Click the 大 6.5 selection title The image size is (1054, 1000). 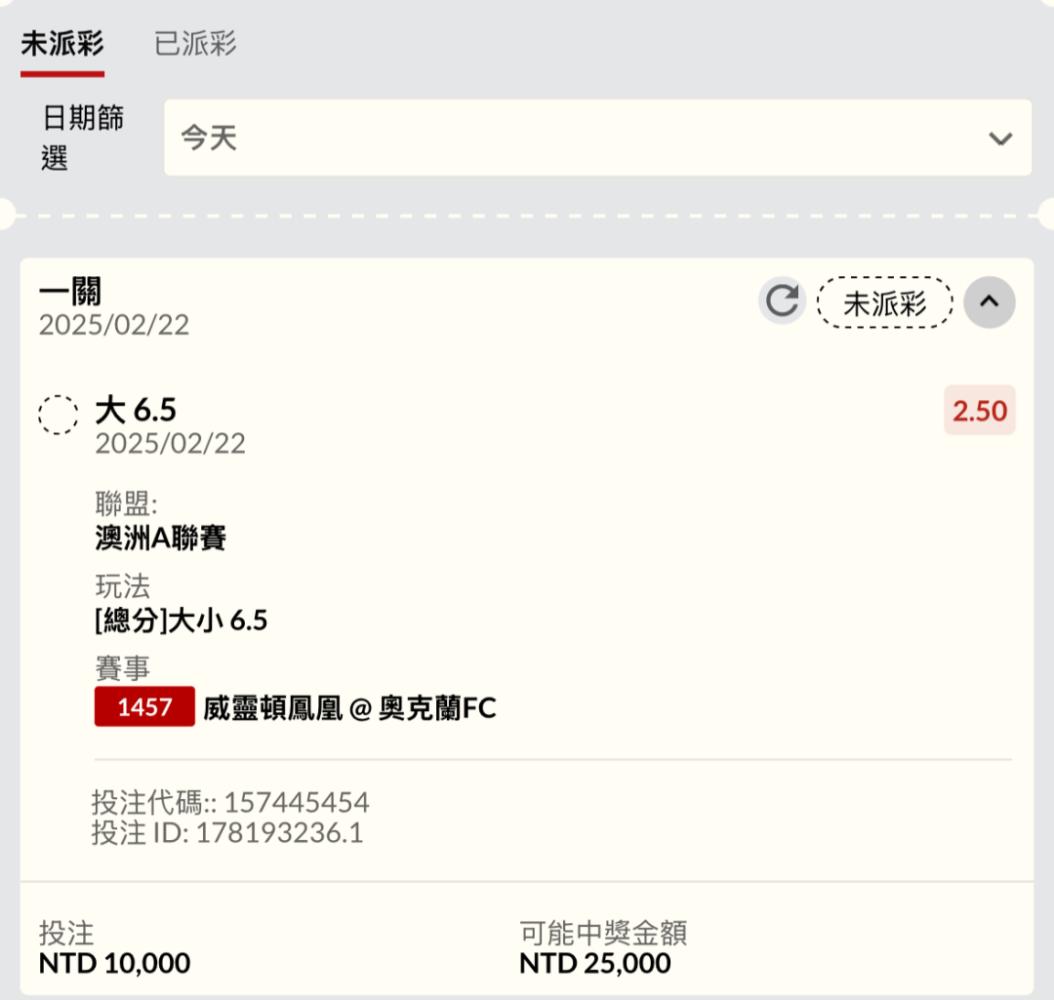[x=136, y=409]
